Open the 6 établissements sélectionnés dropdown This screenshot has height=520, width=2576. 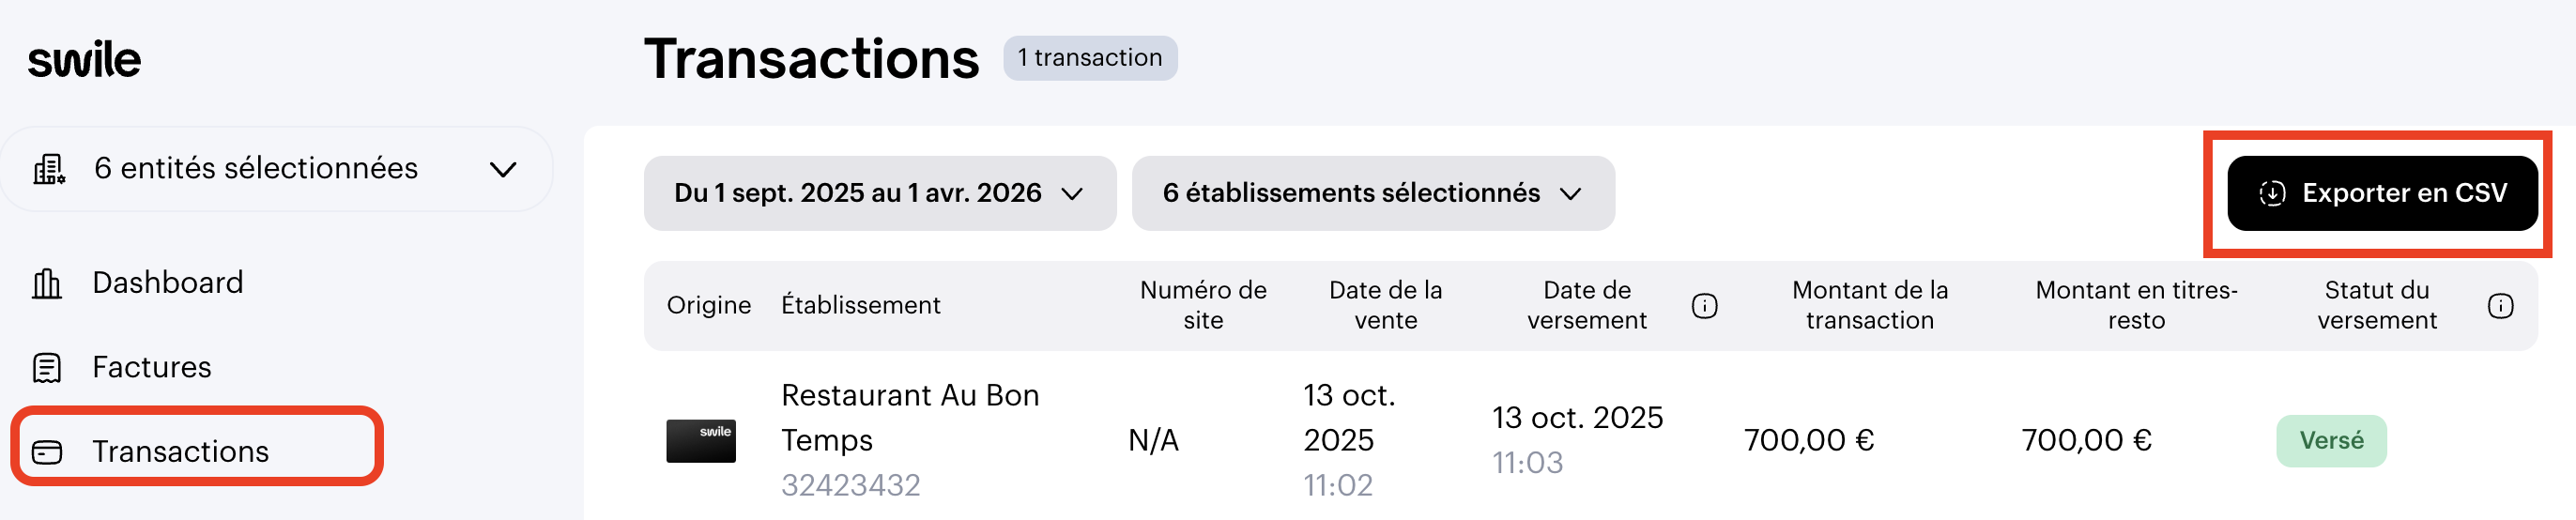[1372, 194]
